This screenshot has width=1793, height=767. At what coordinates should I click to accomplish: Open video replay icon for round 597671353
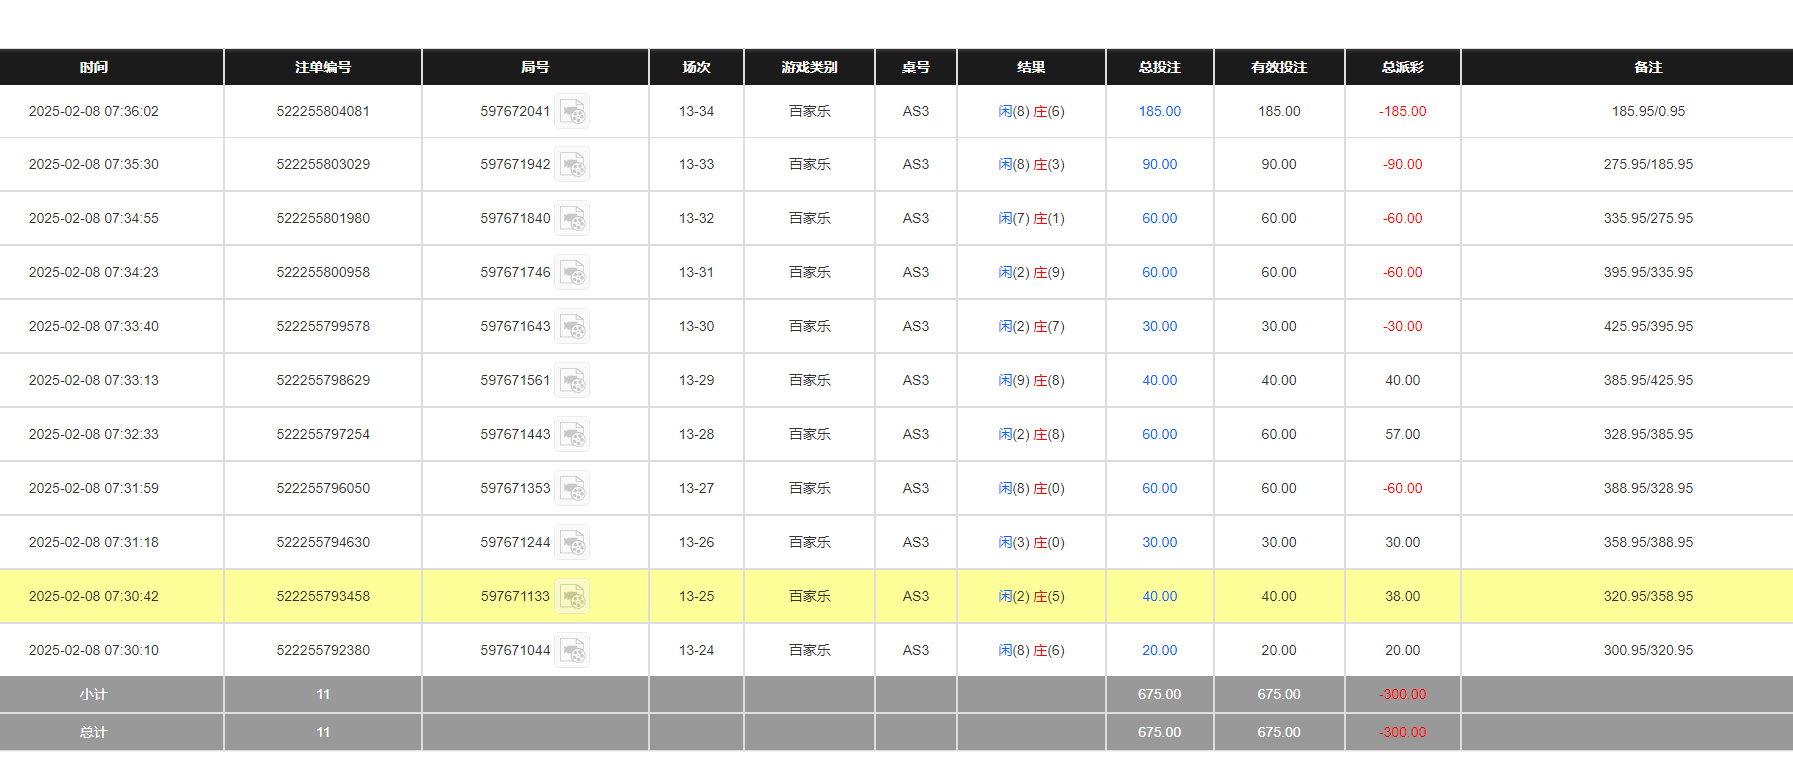[572, 488]
